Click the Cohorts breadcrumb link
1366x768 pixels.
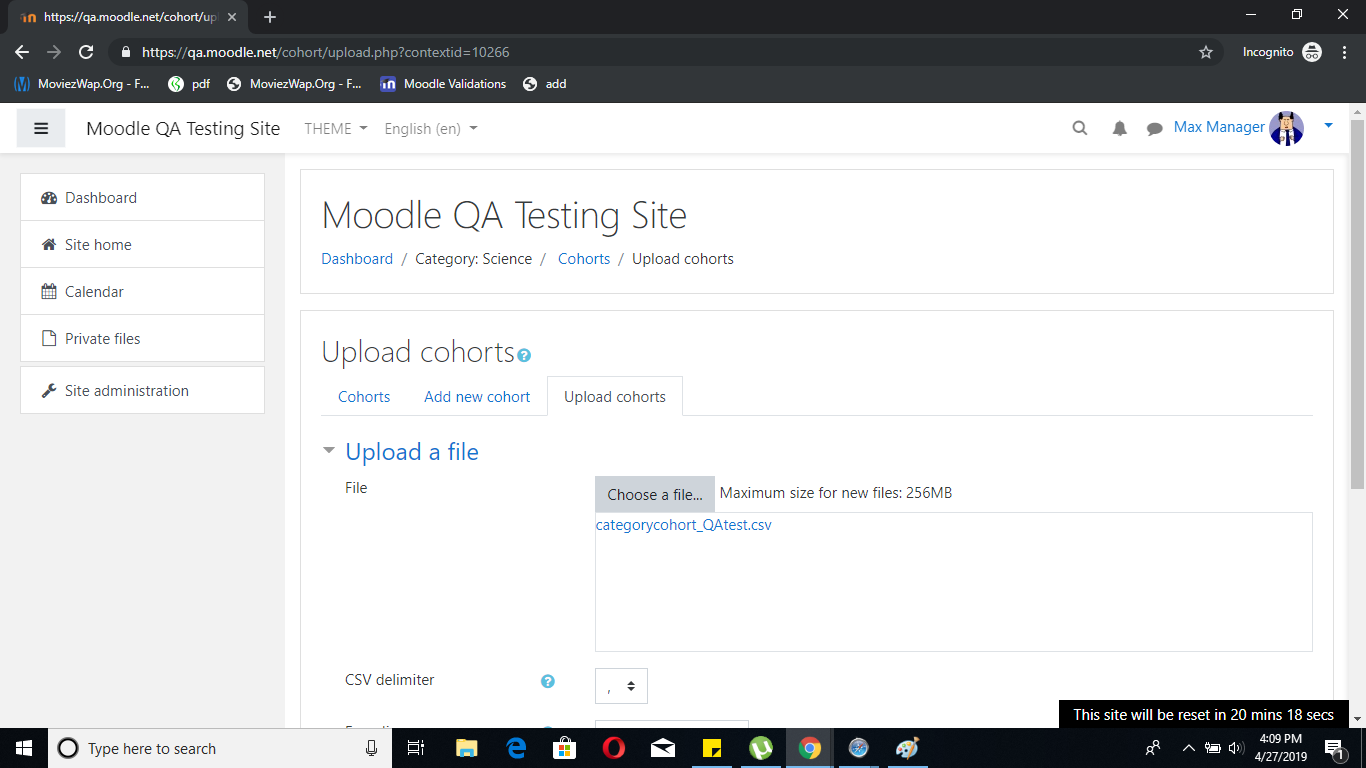click(x=584, y=258)
